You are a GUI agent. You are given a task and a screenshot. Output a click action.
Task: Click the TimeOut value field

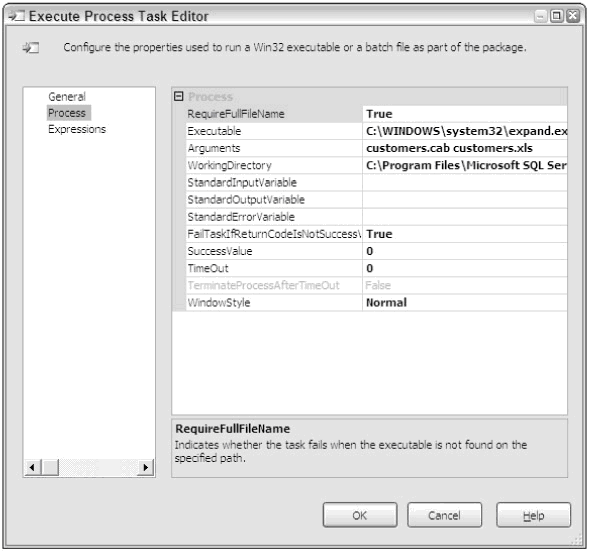click(465, 269)
